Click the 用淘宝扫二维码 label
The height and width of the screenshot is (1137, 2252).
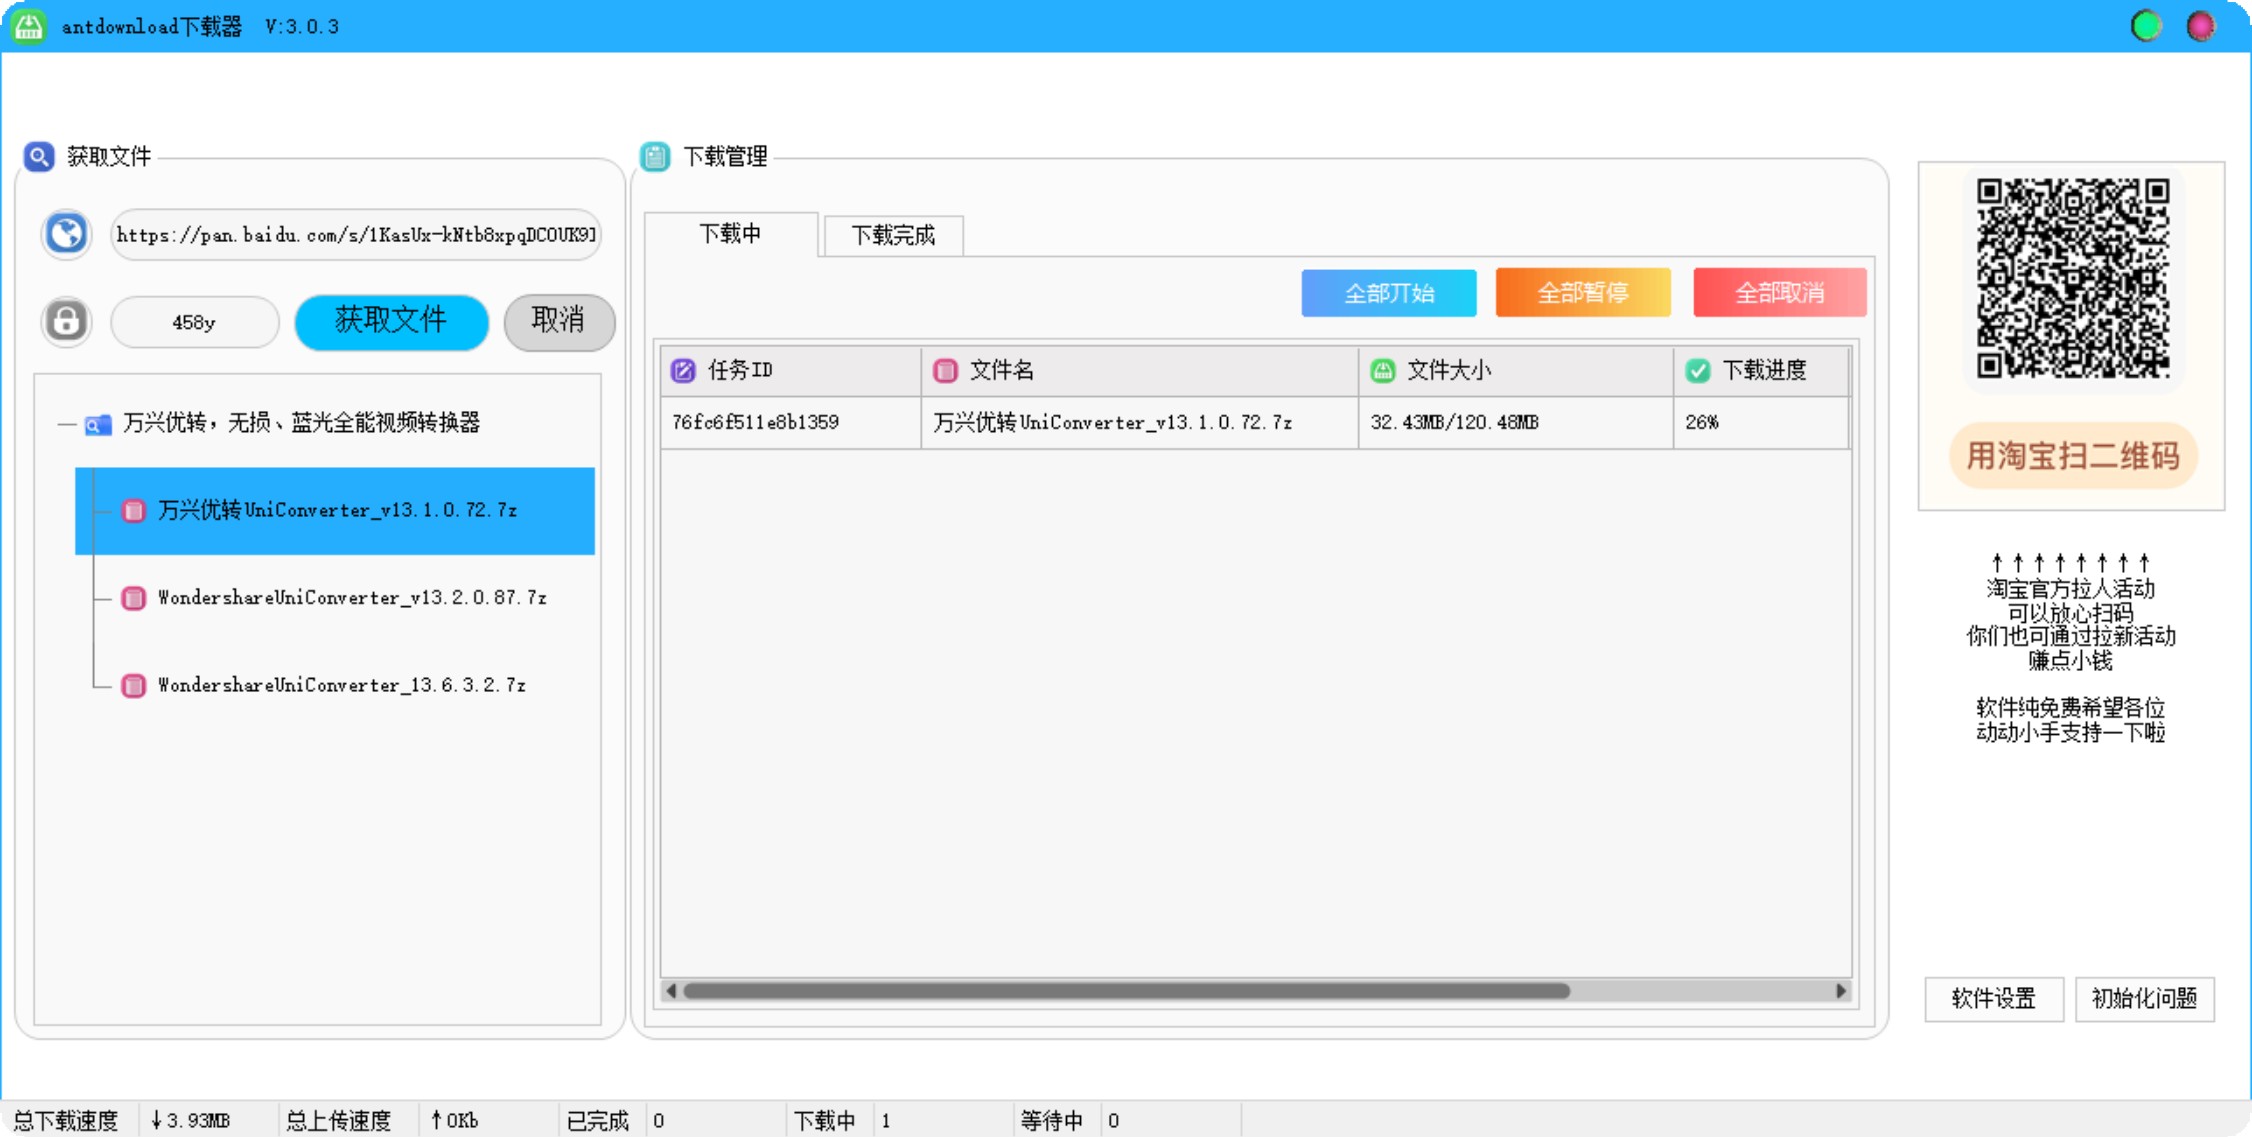pyautogui.click(x=2073, y=456)
